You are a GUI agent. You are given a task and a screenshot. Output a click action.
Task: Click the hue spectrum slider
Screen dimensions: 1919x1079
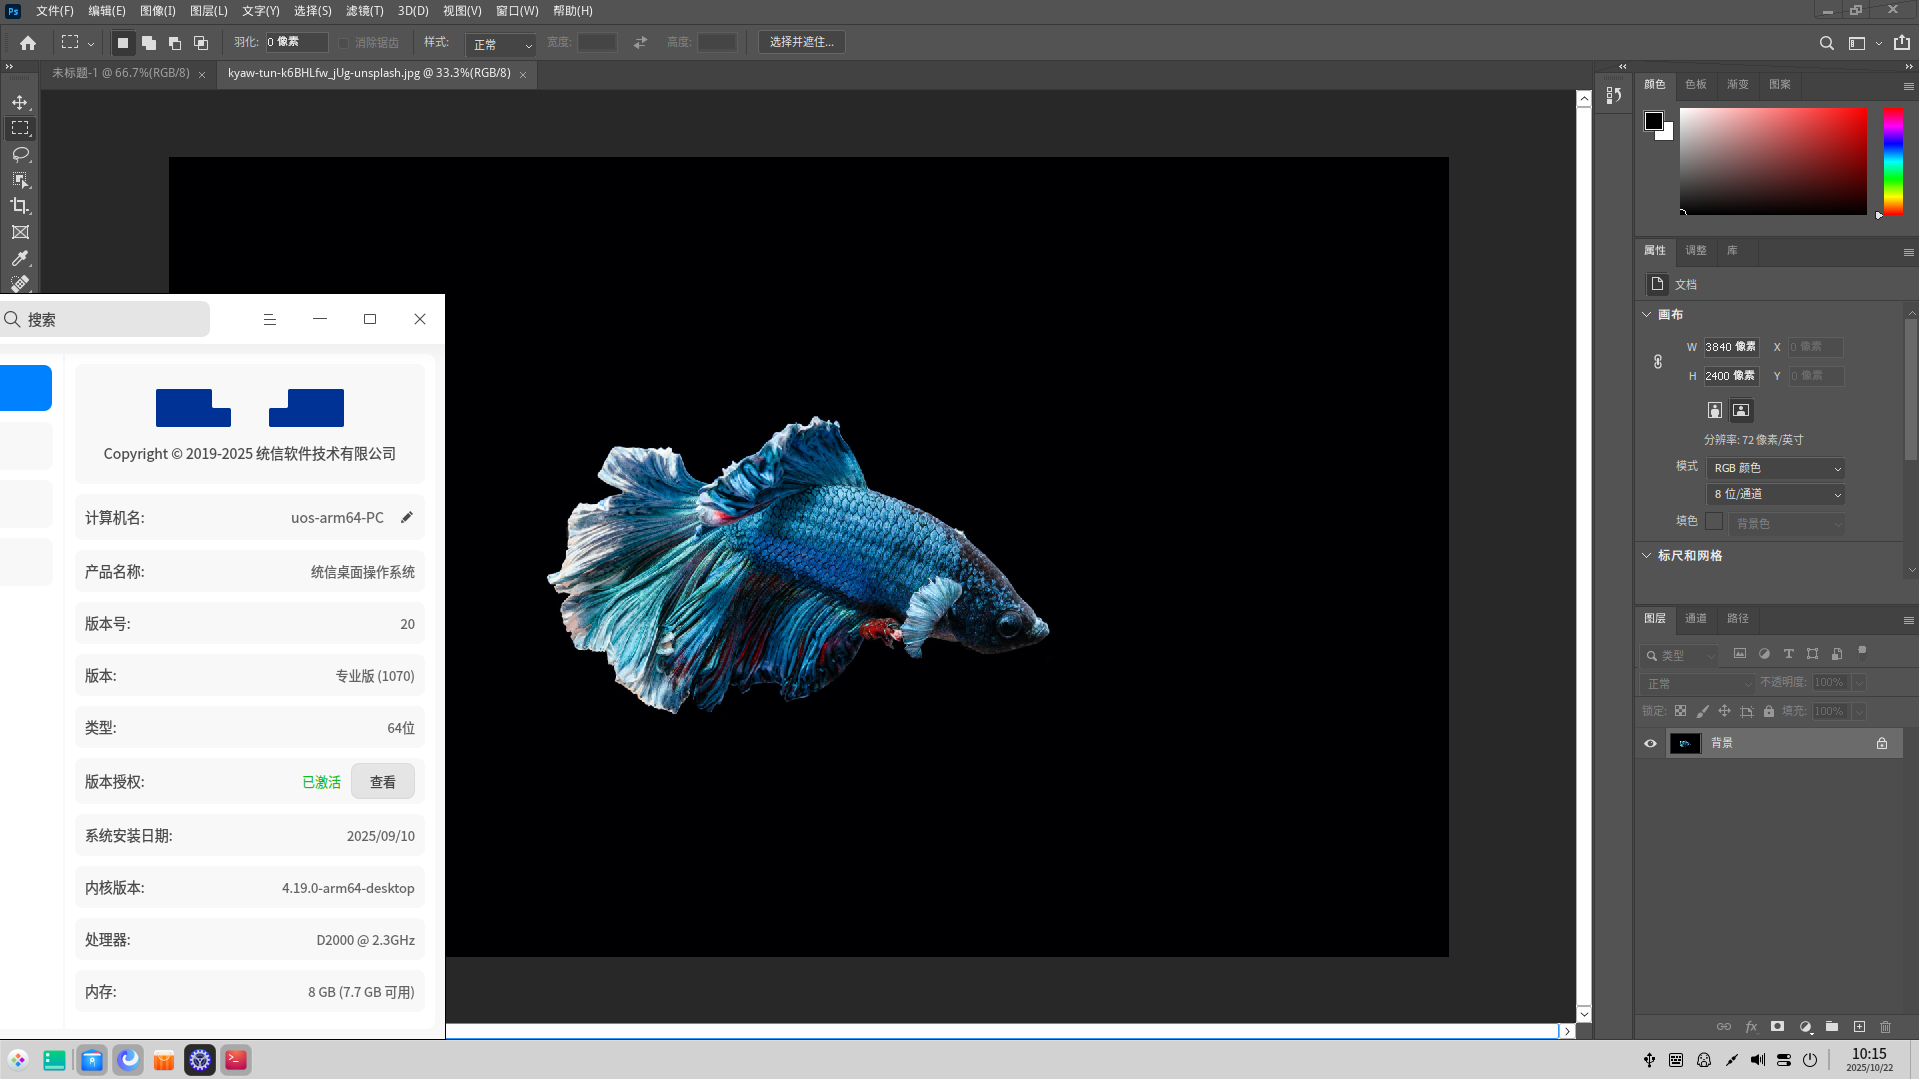(1894, 161)
